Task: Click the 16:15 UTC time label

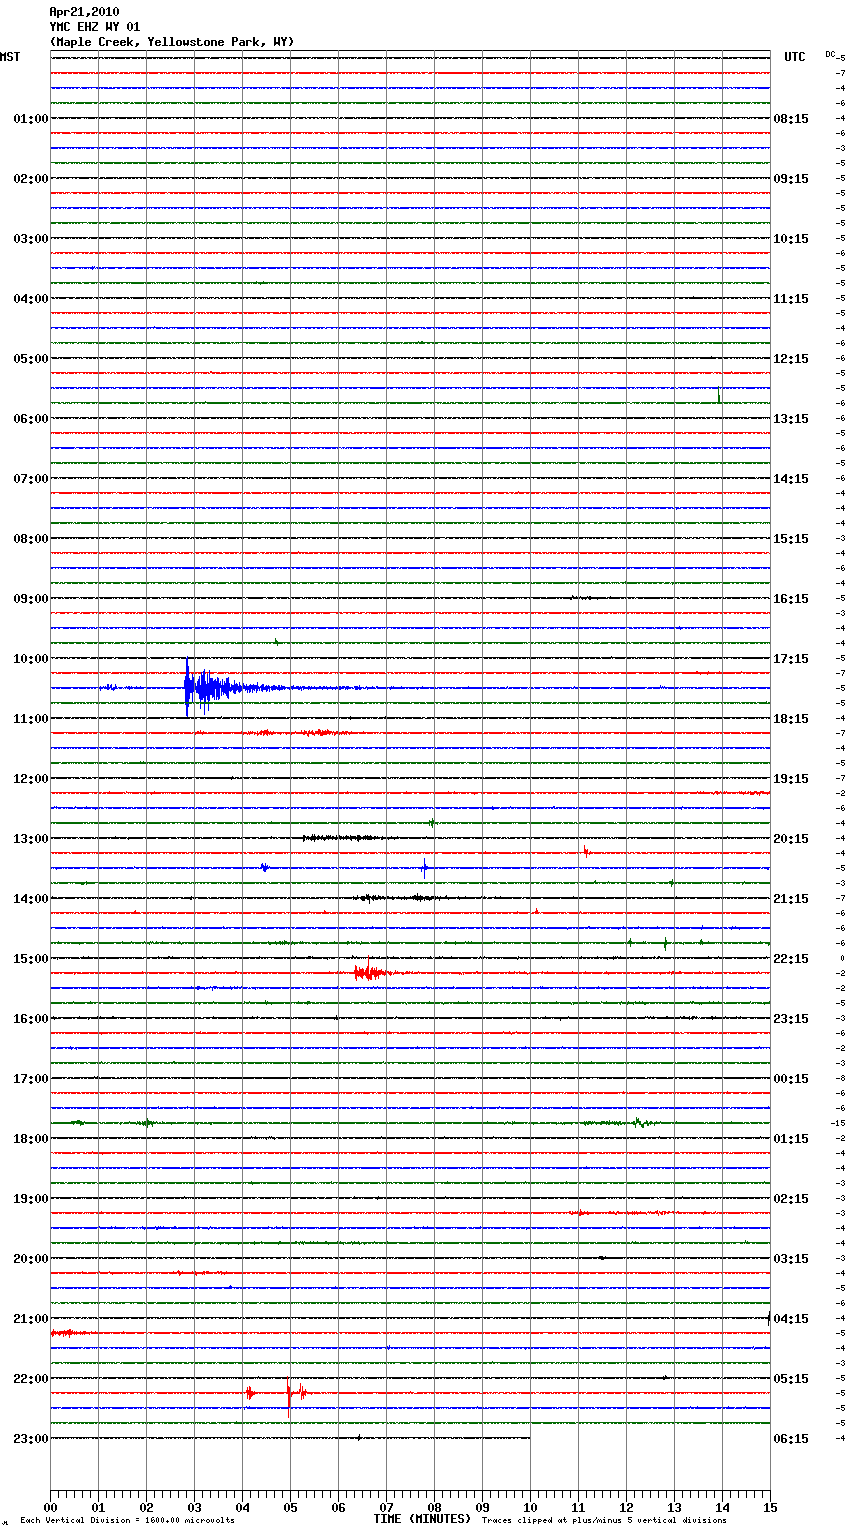Action: point(791,599)
